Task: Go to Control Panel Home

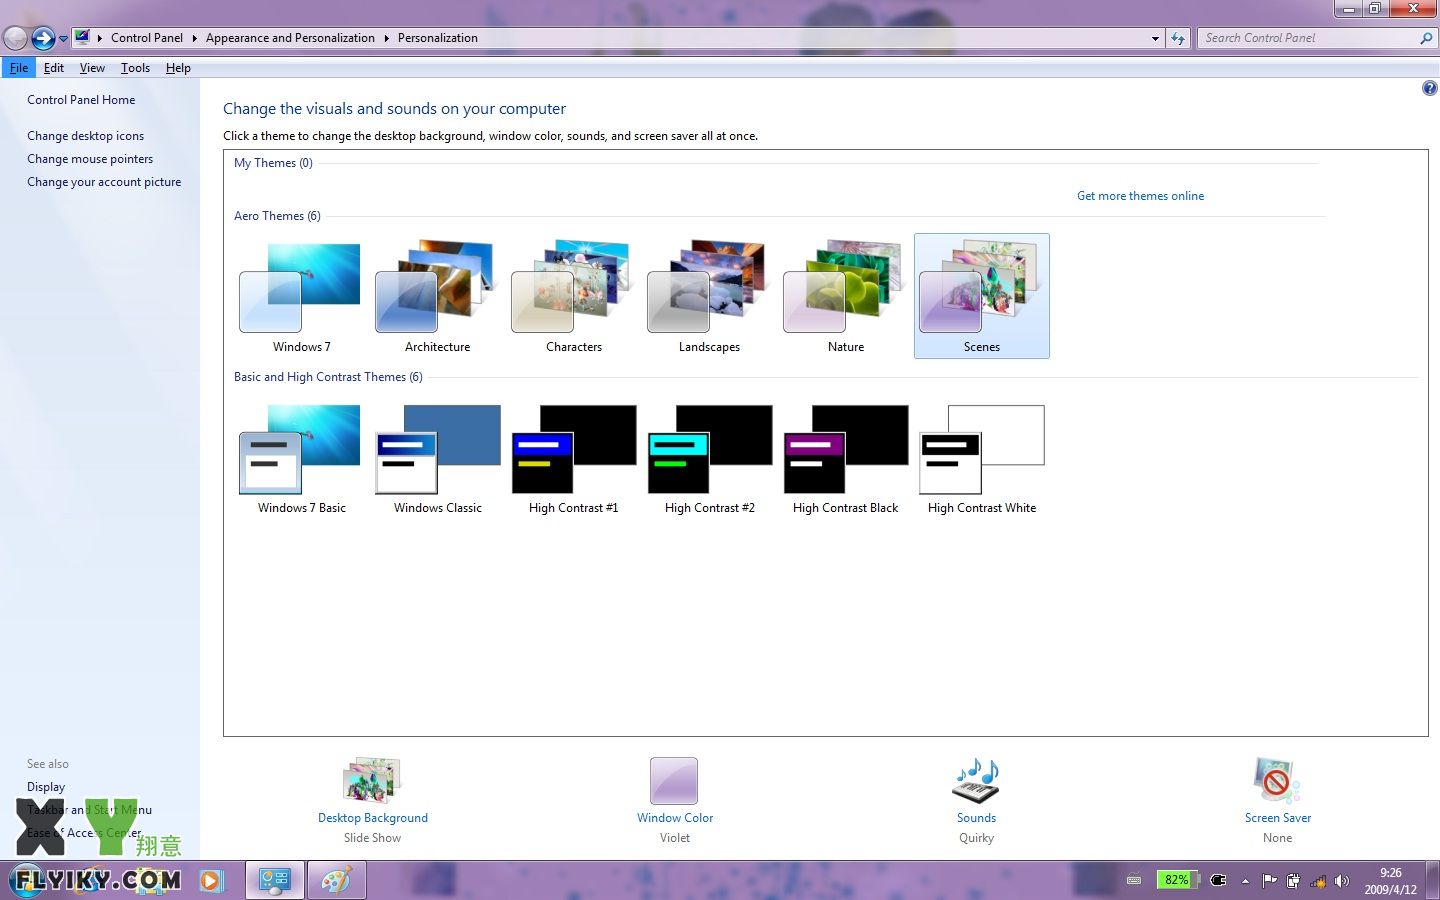Action: pos(81,100)
